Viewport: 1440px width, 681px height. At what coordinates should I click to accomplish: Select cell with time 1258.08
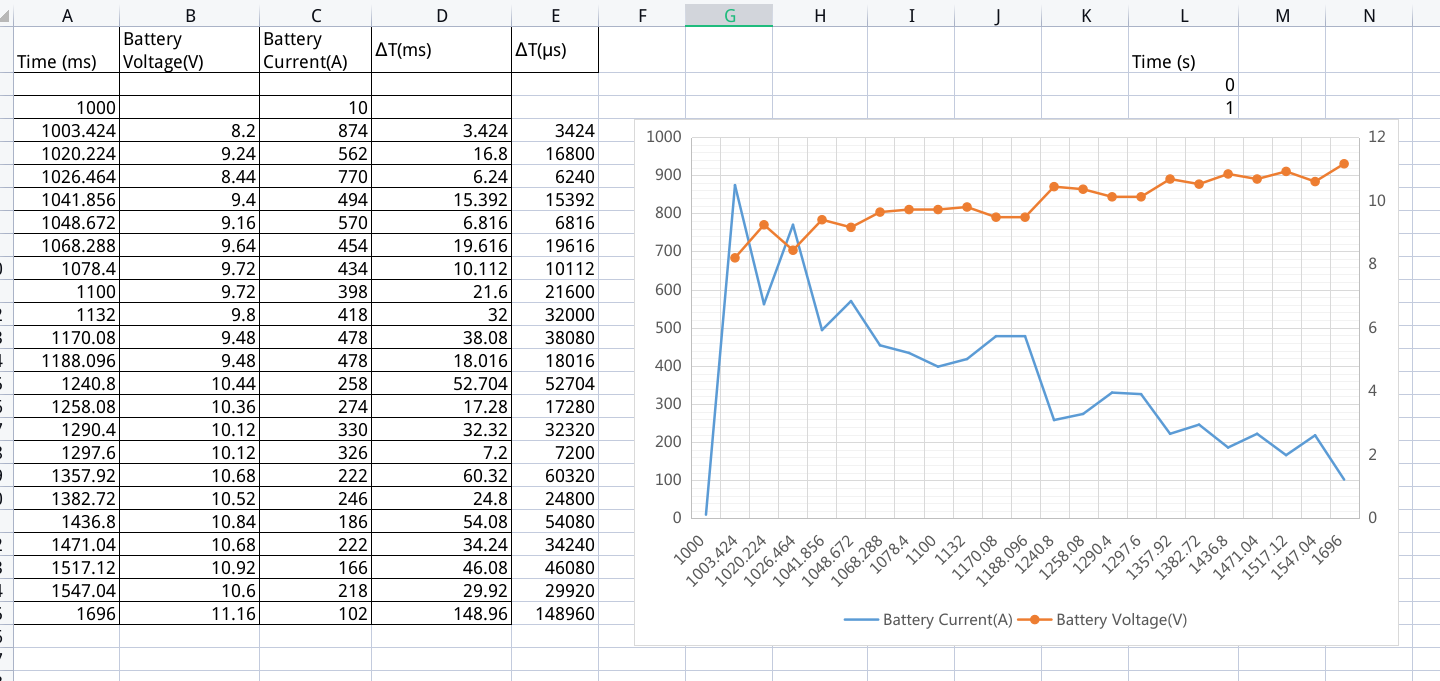[66, 406]
